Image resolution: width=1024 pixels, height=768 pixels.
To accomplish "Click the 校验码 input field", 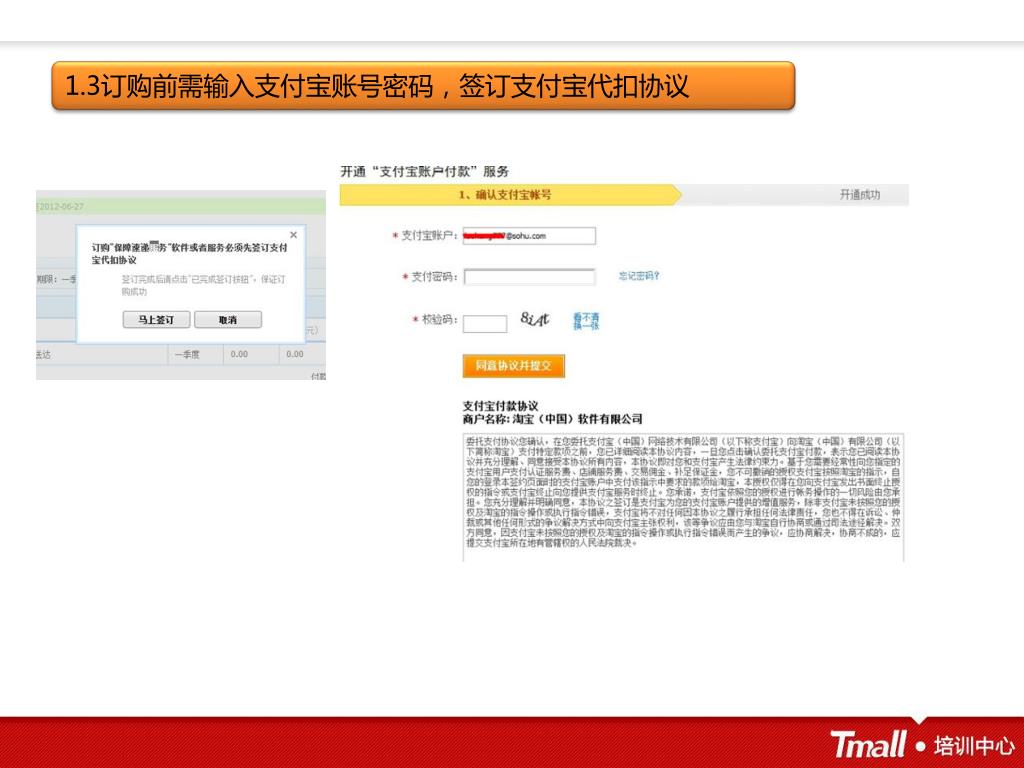I will tap(485, 323).
